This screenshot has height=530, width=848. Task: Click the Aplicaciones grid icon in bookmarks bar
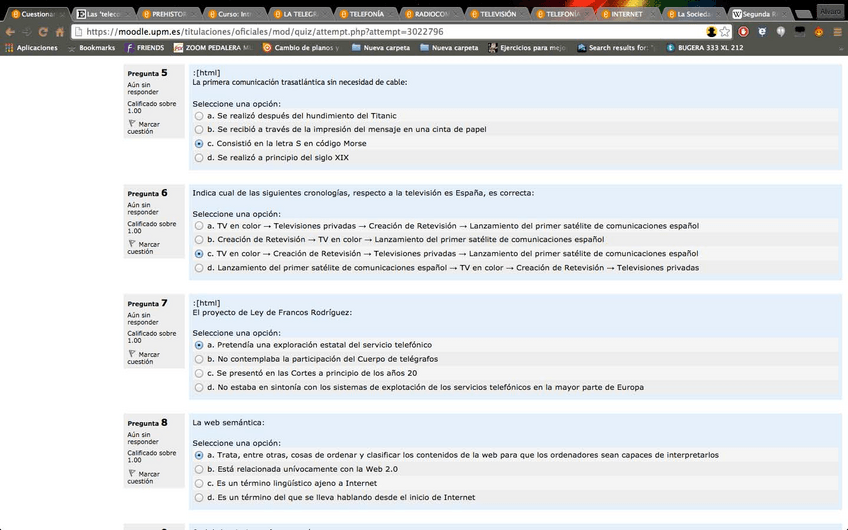point(9,47)
